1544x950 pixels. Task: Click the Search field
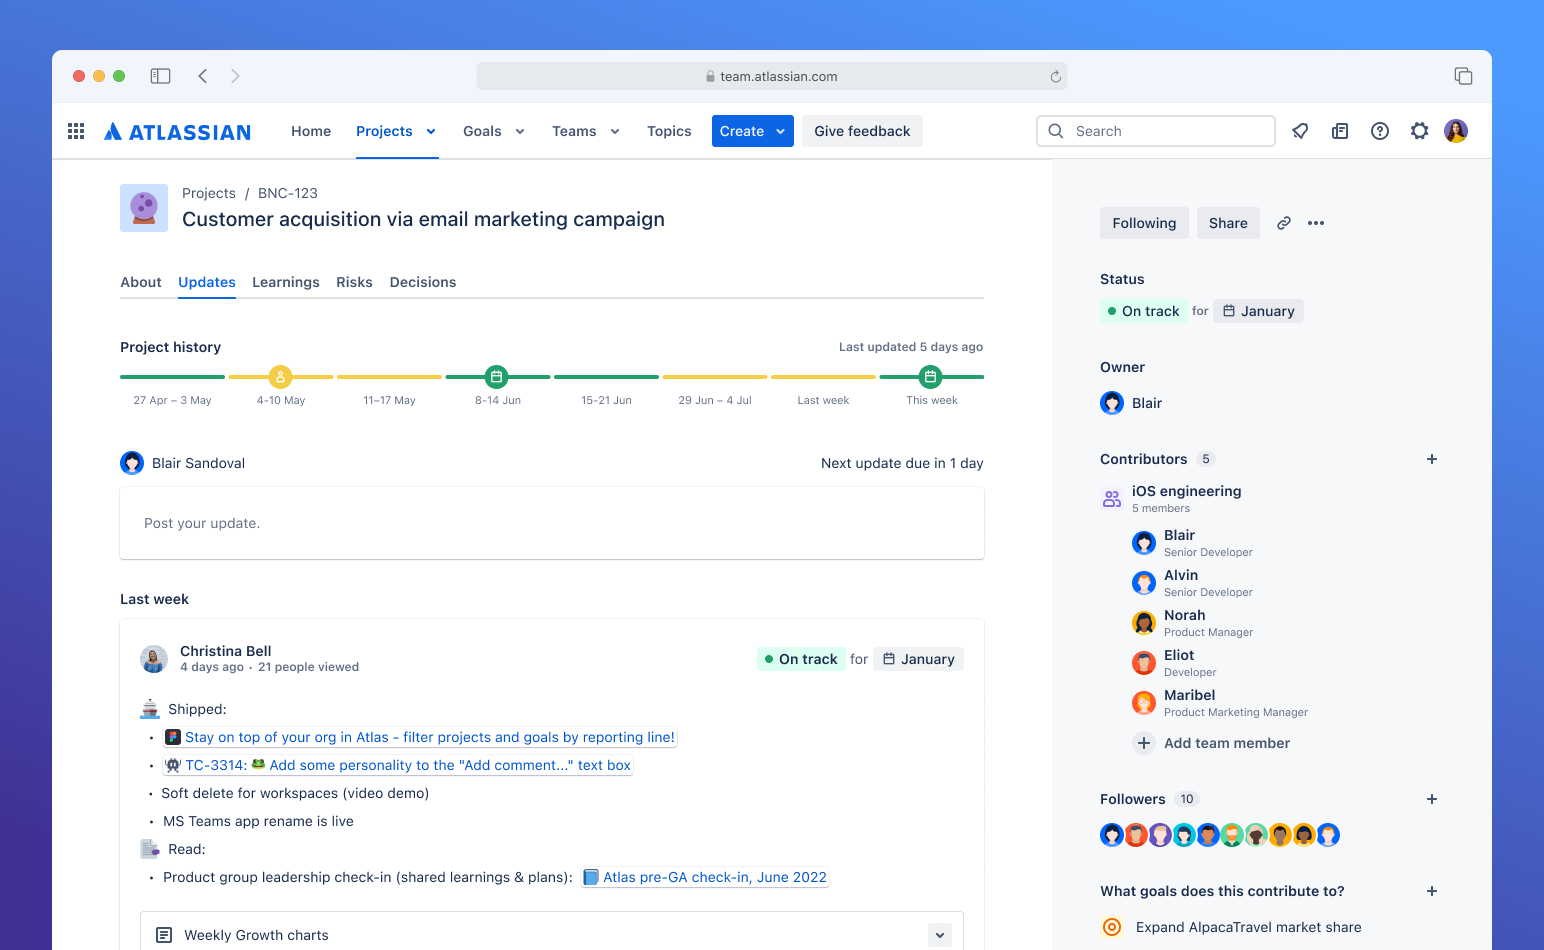tap(1156, 131)
